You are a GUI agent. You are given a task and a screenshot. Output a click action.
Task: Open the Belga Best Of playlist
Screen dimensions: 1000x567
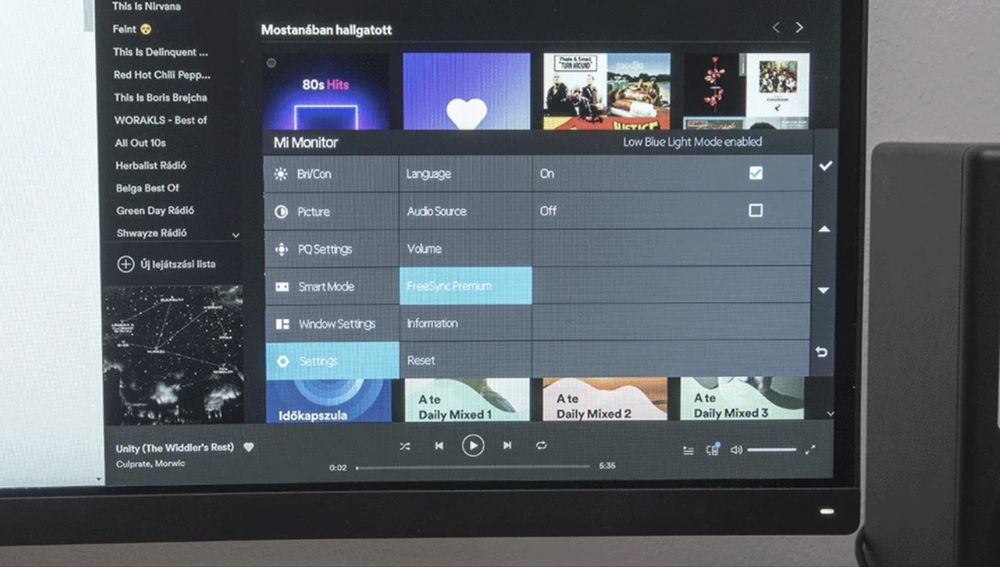pos(147,188)
